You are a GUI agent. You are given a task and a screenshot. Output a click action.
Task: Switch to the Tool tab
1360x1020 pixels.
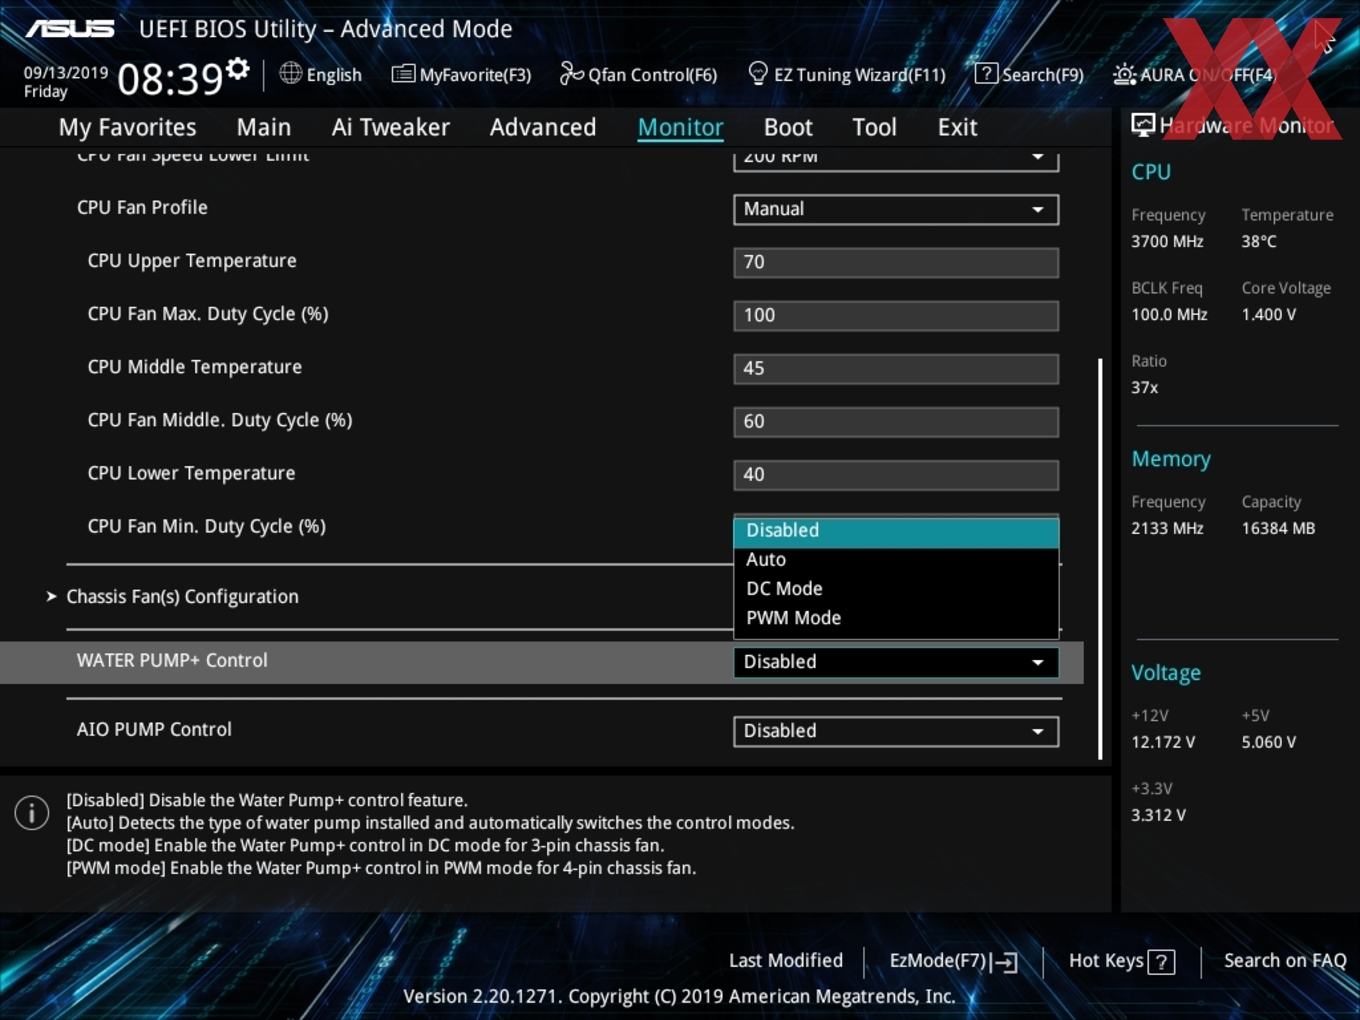click(x=875, y=127)
